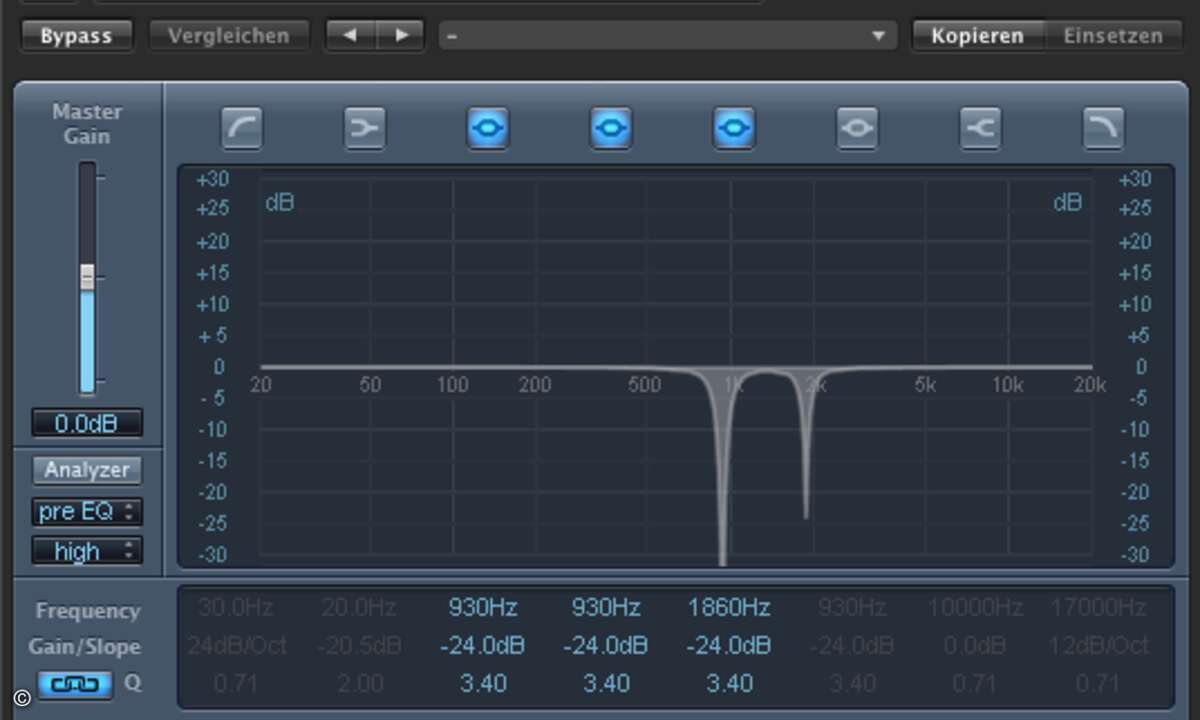
Task: Click the Vergleichen button
Action: coord(228,36)
